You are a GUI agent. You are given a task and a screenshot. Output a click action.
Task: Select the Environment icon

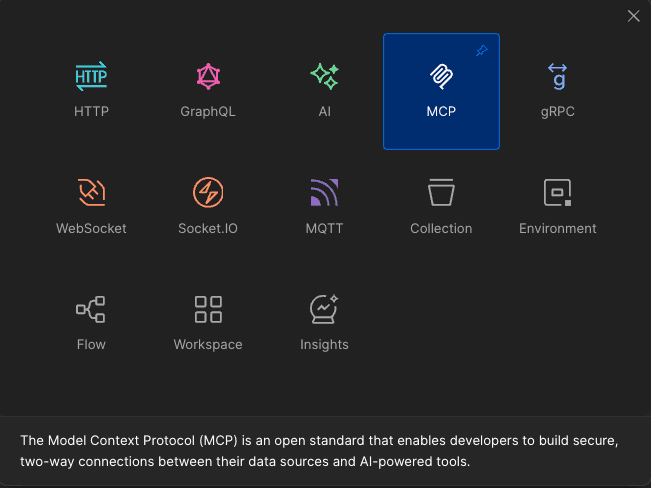(557, 193)
